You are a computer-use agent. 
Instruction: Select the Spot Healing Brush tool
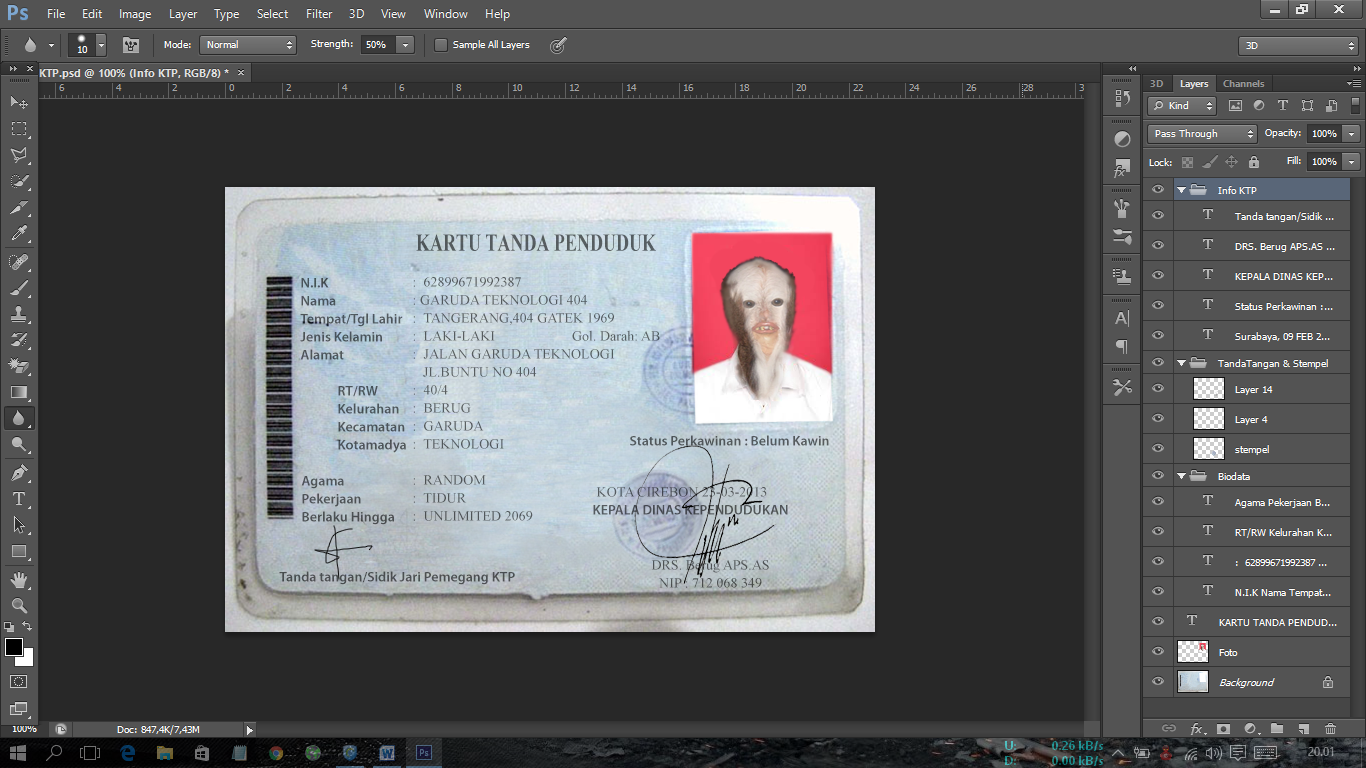pos(19,262)
